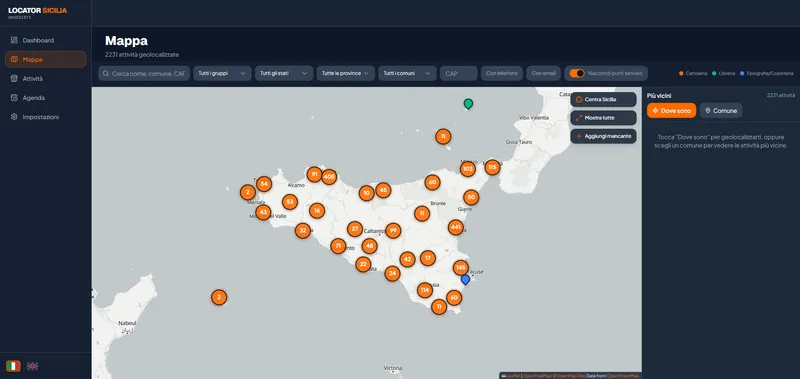Toggle the Con email filter
This screenshot has height=379, width=800.
click(x=543, y=73)
